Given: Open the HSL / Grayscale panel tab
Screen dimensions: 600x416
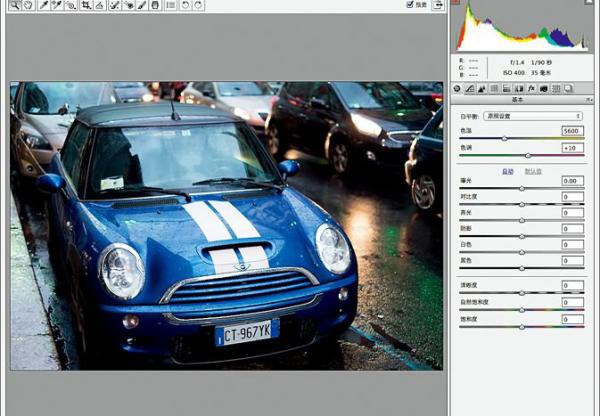Looking at the screenshot, I should 494,88.
